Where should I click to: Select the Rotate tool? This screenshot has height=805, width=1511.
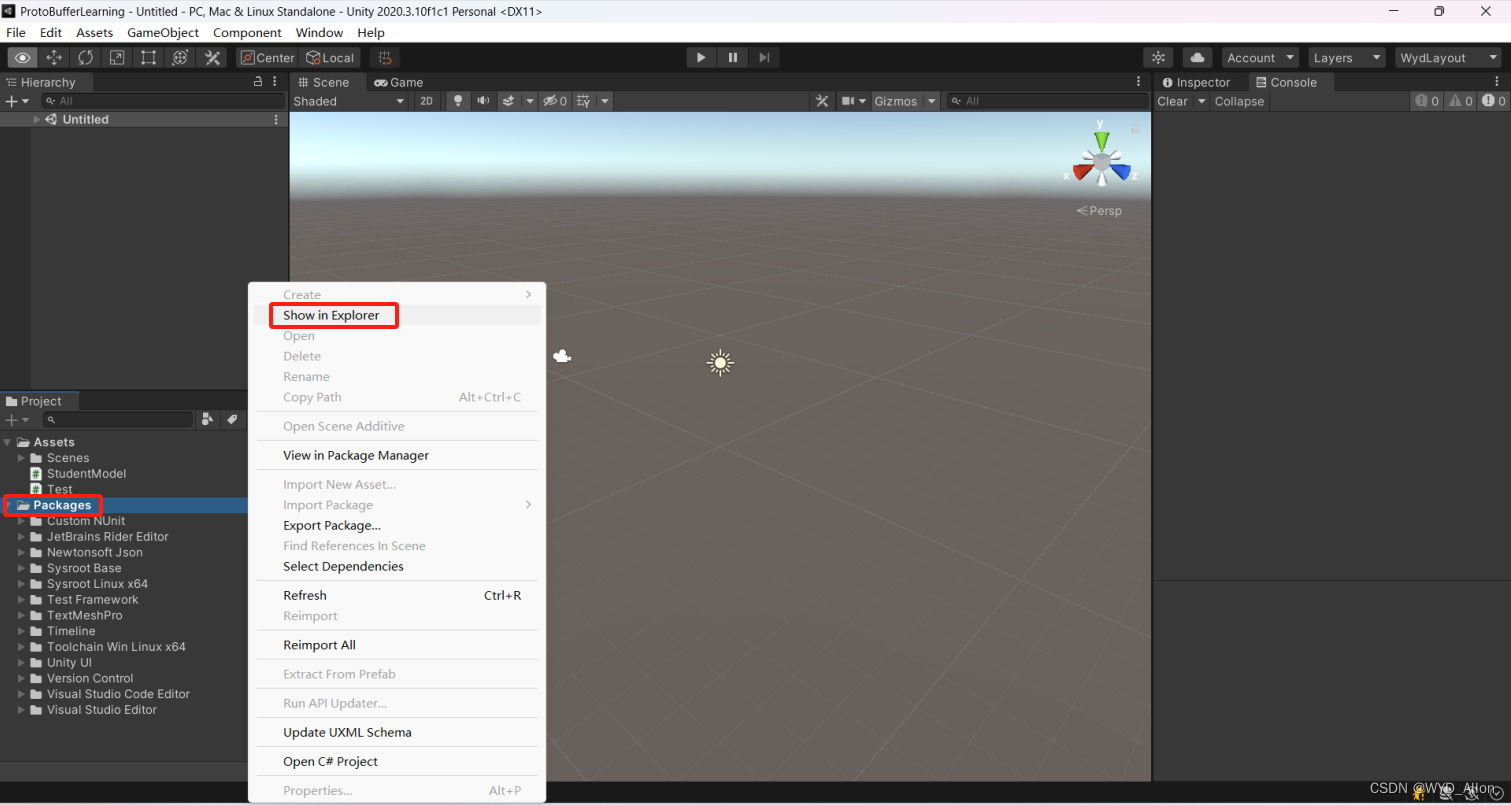[x=86, y=58]
